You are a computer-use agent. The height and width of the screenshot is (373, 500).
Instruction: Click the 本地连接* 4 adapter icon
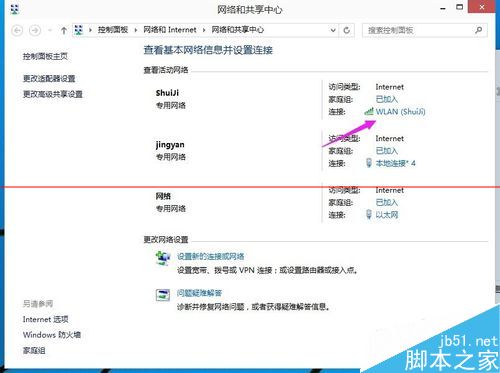369,163
